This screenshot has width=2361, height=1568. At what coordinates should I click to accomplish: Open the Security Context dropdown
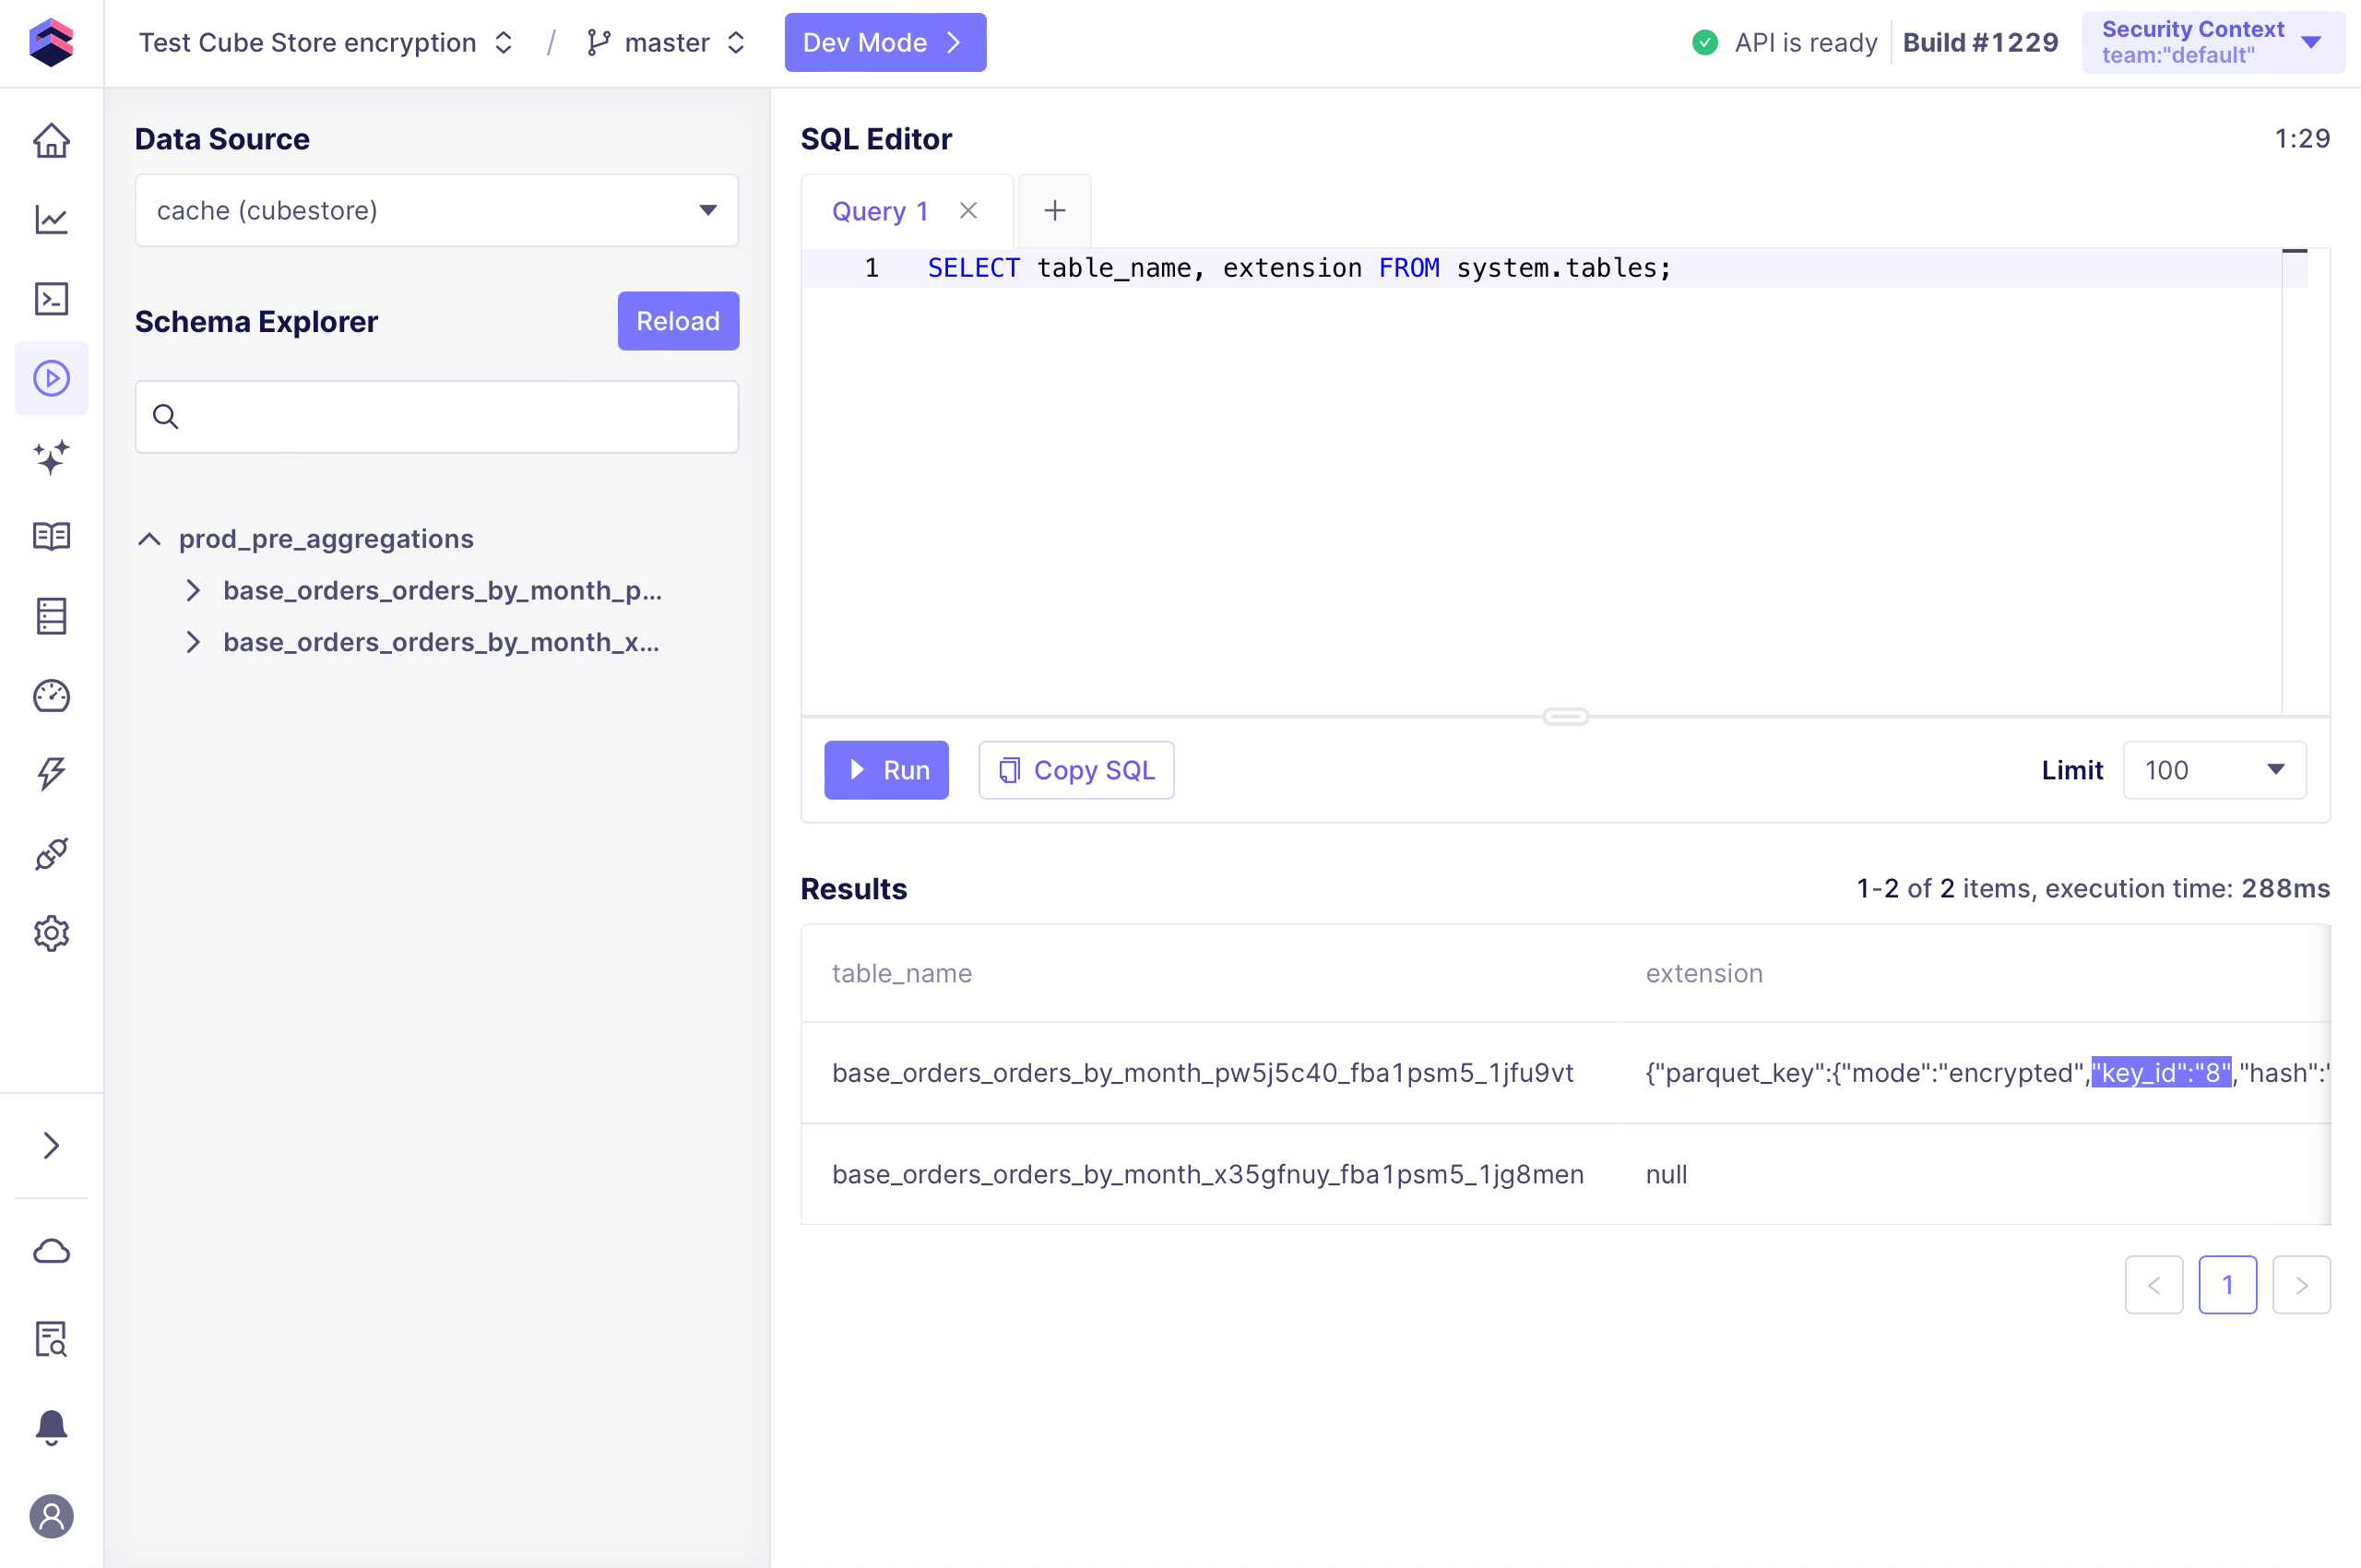(x=2212, y=43)
